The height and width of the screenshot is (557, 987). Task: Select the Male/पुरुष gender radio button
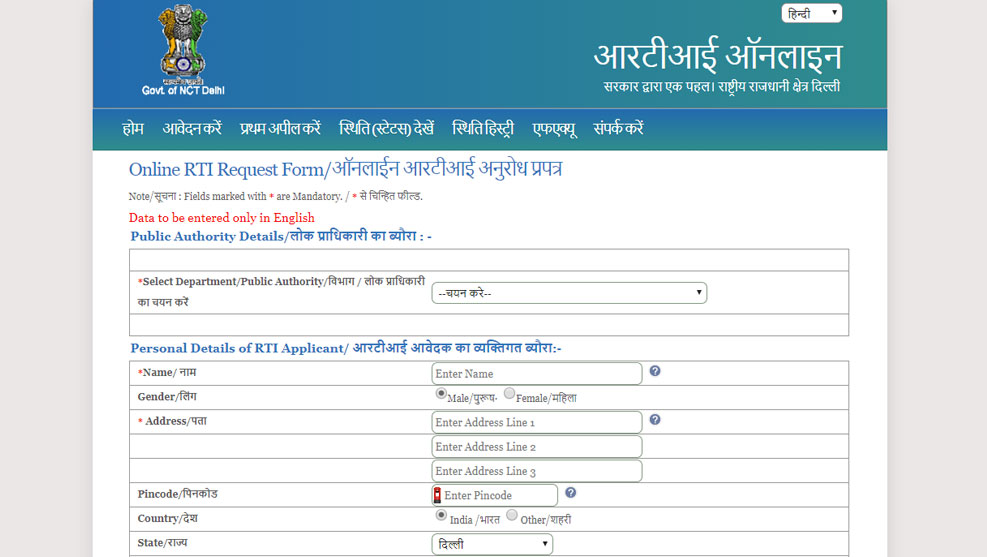[441, 394]
